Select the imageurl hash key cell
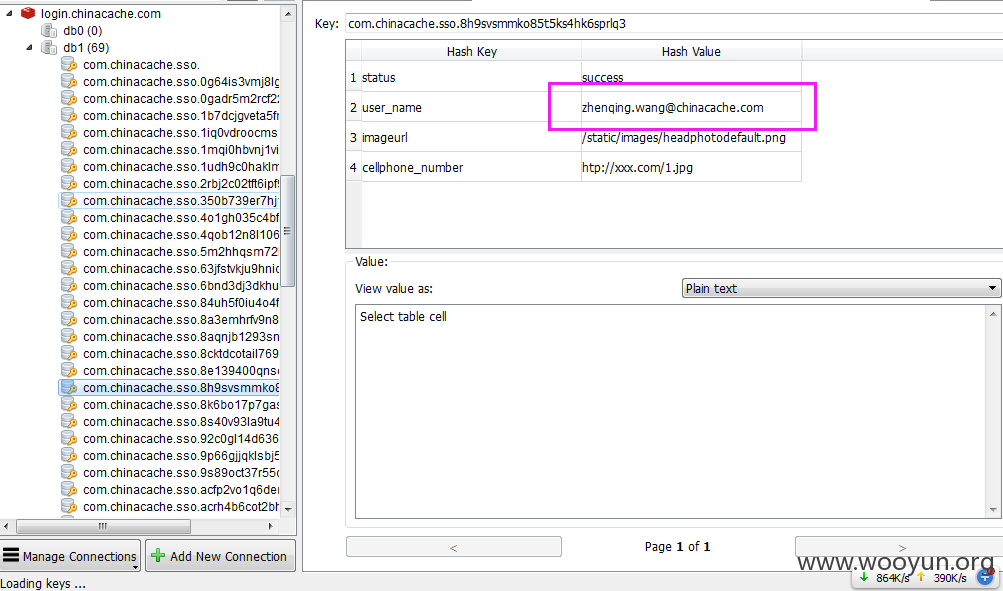 coord(471,137)
